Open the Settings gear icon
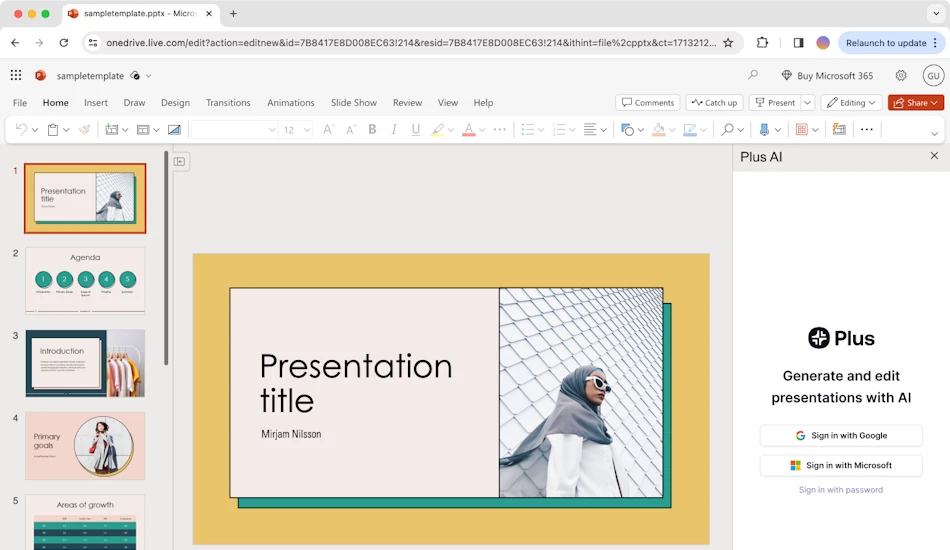950x550 pixels. (901, 75)
